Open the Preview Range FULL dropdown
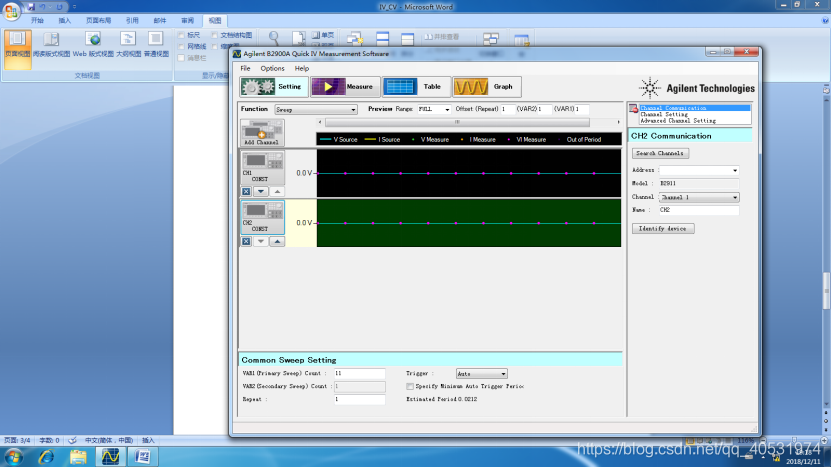Screen dimensions: 831x468 [447, 109]
